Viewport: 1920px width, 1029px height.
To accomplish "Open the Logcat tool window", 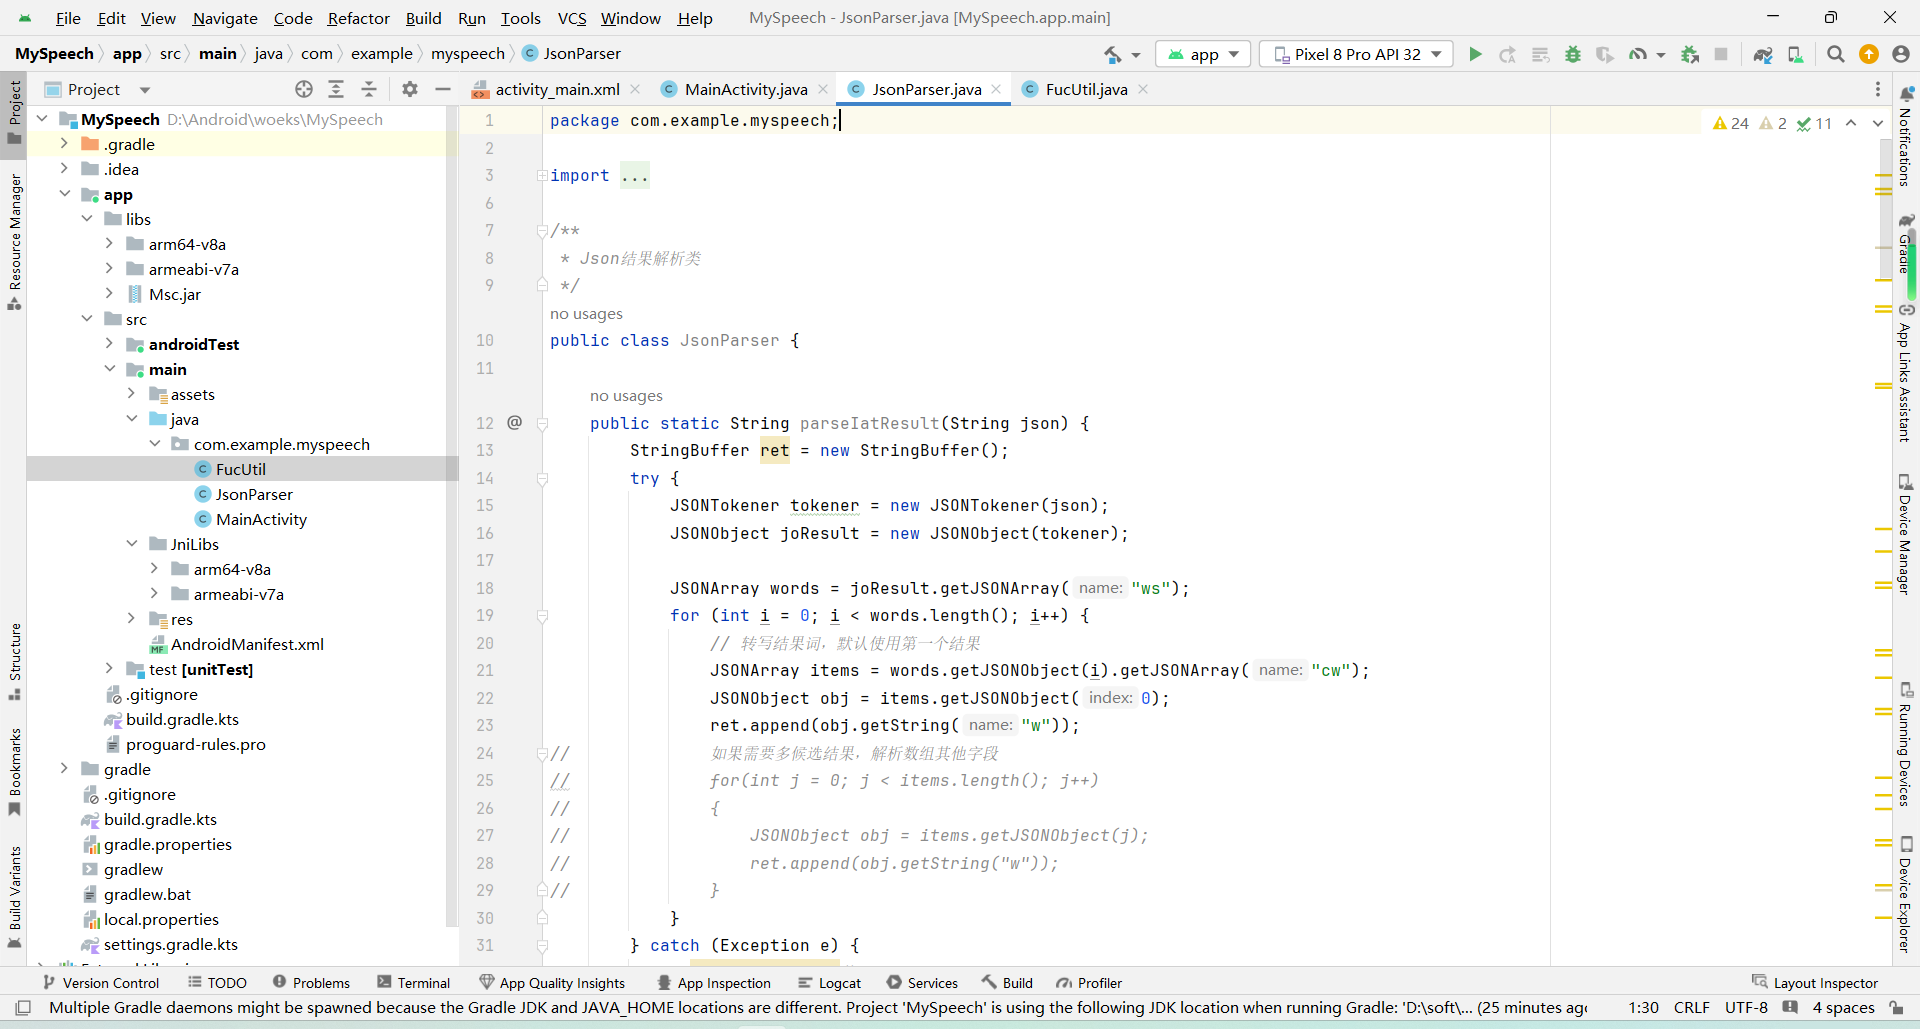I will tap(830, 983).
